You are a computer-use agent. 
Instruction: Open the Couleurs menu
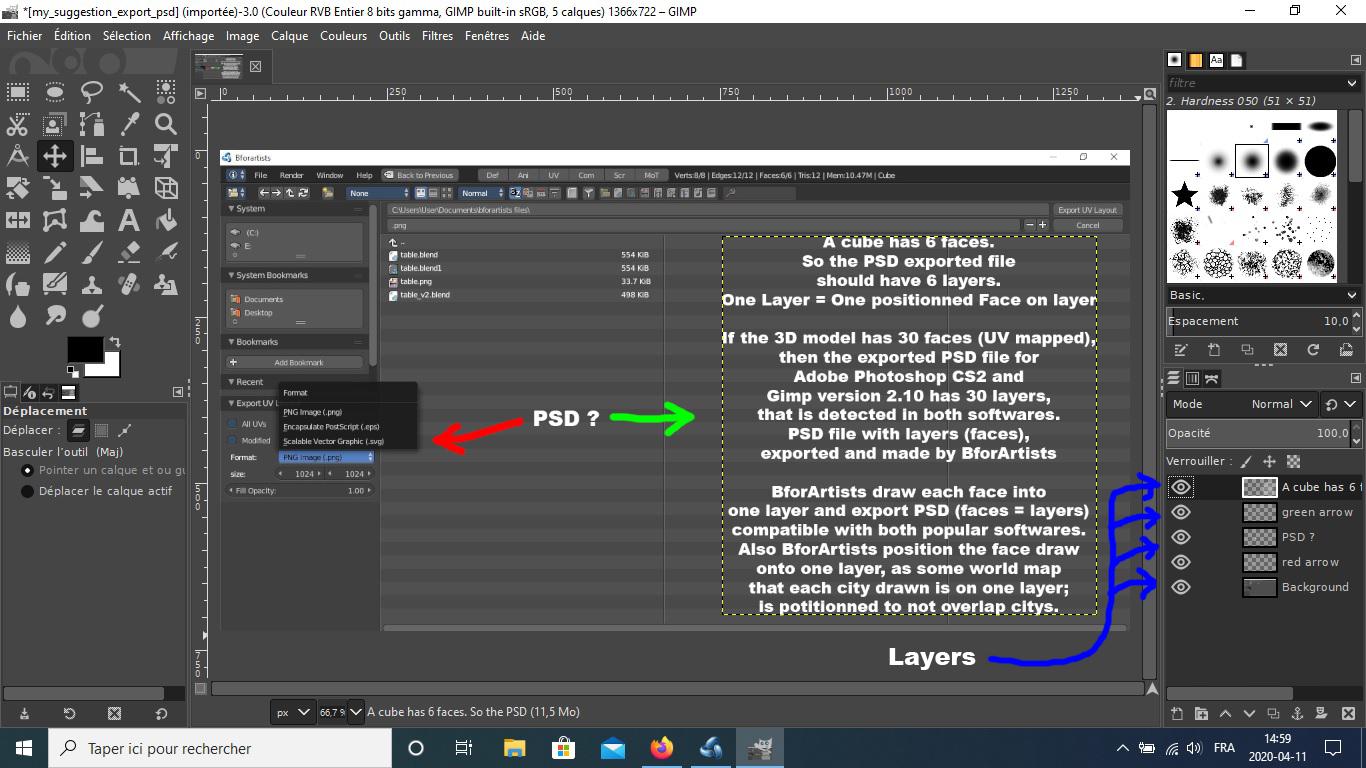pyautogui.click(x=343, y=35)
